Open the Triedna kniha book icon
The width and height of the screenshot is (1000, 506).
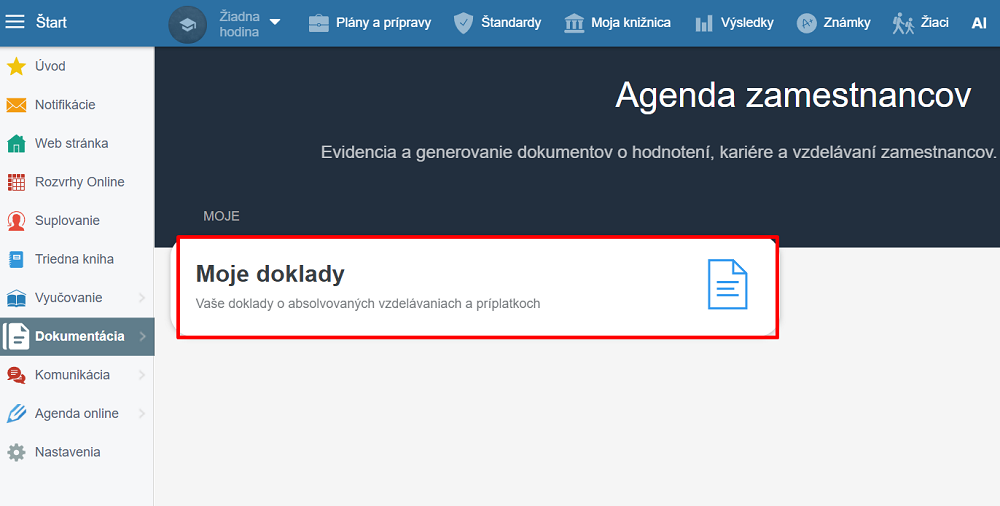coord(16,259)
